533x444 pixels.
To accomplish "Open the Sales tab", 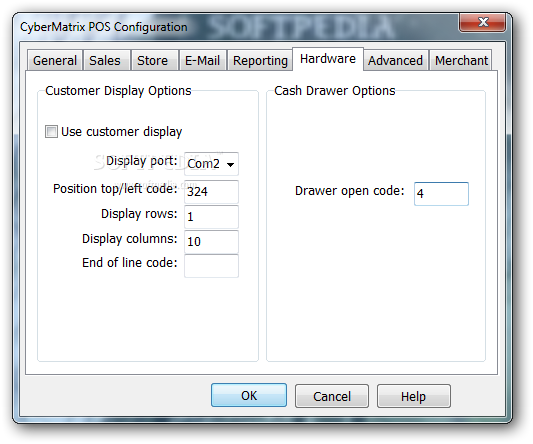I will pyautogui.click(x=106, y=61).
